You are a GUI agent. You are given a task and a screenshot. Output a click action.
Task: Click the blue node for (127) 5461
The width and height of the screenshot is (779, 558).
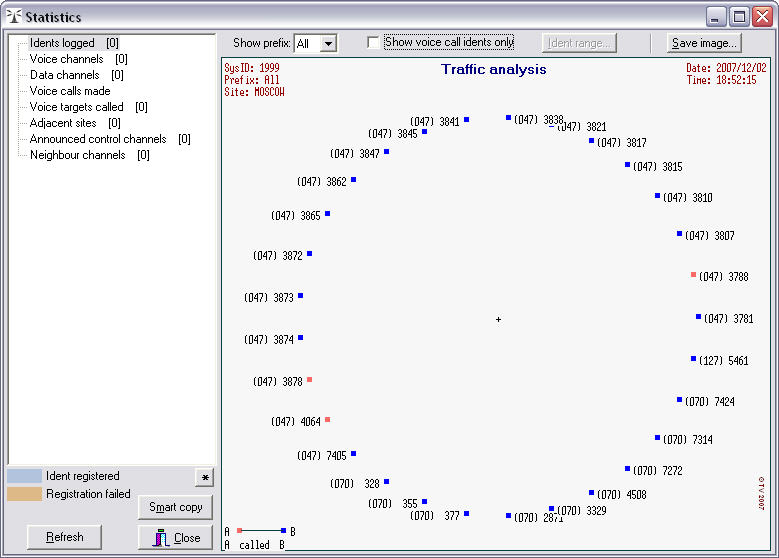click(694, 359)
